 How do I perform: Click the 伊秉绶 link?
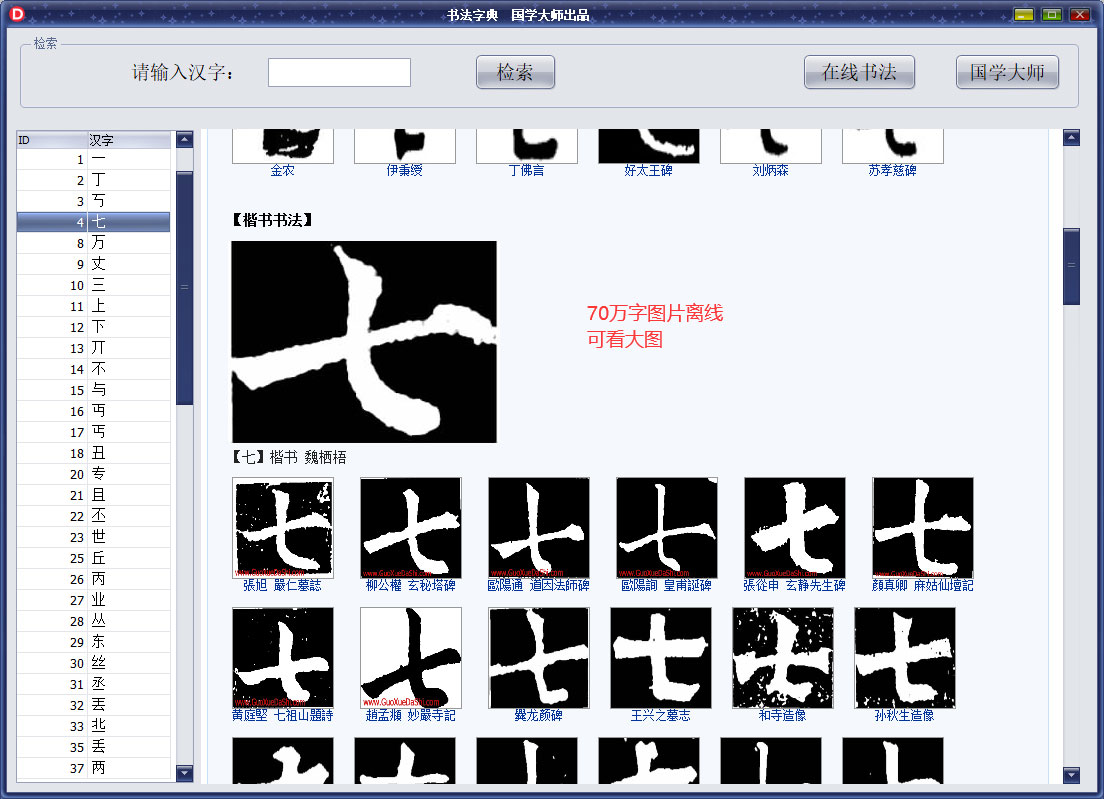click(404, 170)
